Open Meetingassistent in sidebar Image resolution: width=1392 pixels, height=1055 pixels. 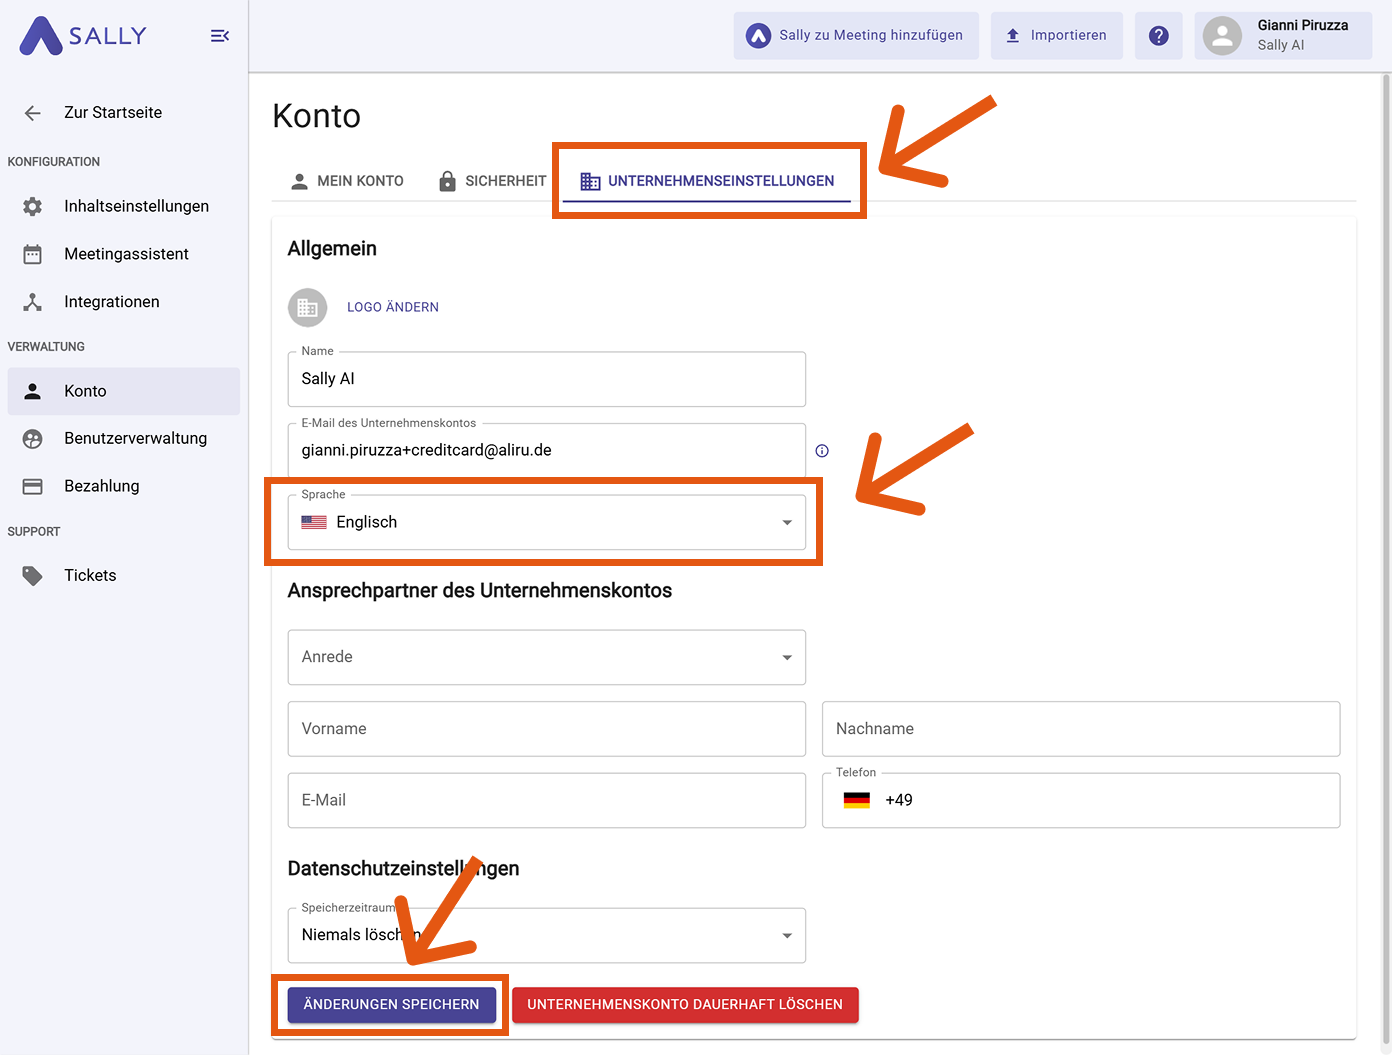[x=124, y=254]
